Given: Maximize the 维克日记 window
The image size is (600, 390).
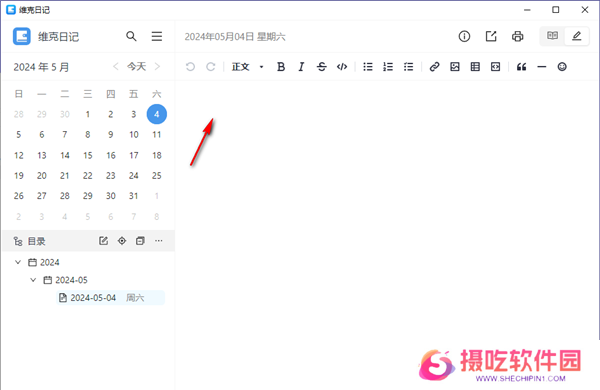Looking at the screenshot, I should point(556,10).
